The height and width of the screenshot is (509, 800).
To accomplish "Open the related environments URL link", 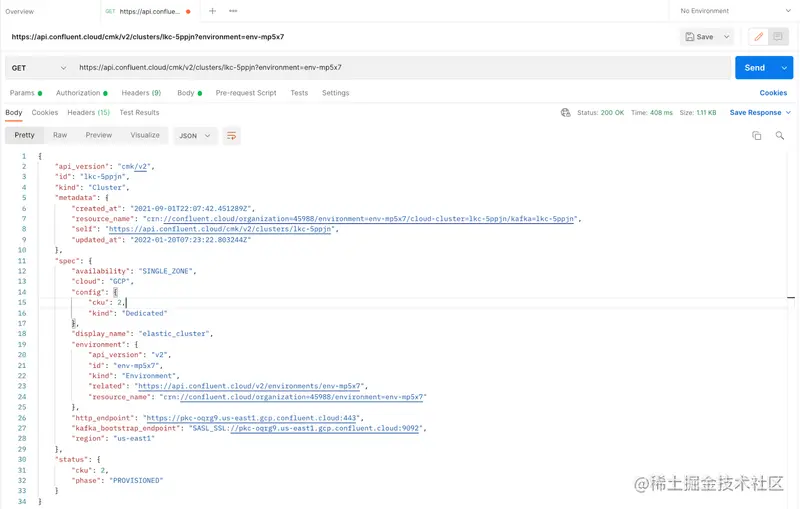I will point(249,386).
